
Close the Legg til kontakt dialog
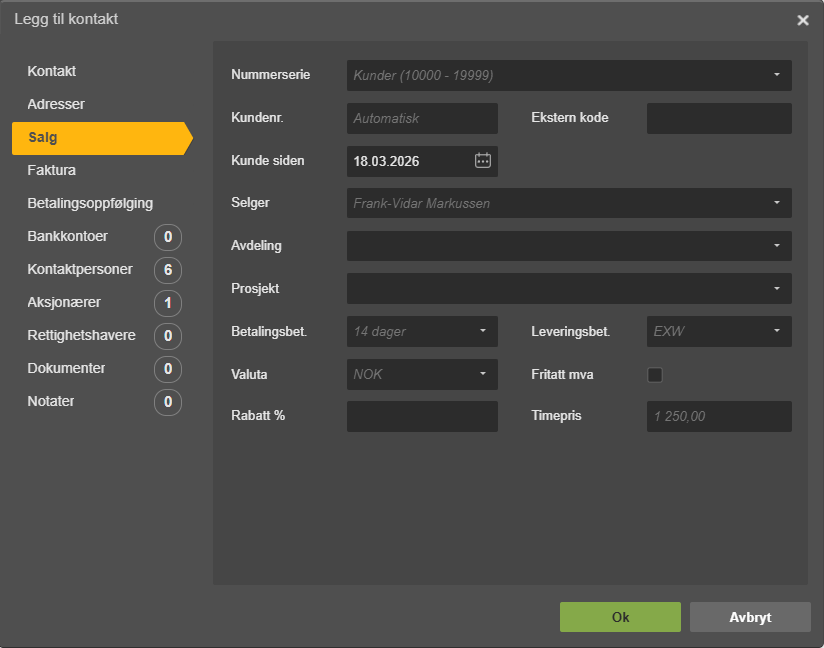coord(802,20)
